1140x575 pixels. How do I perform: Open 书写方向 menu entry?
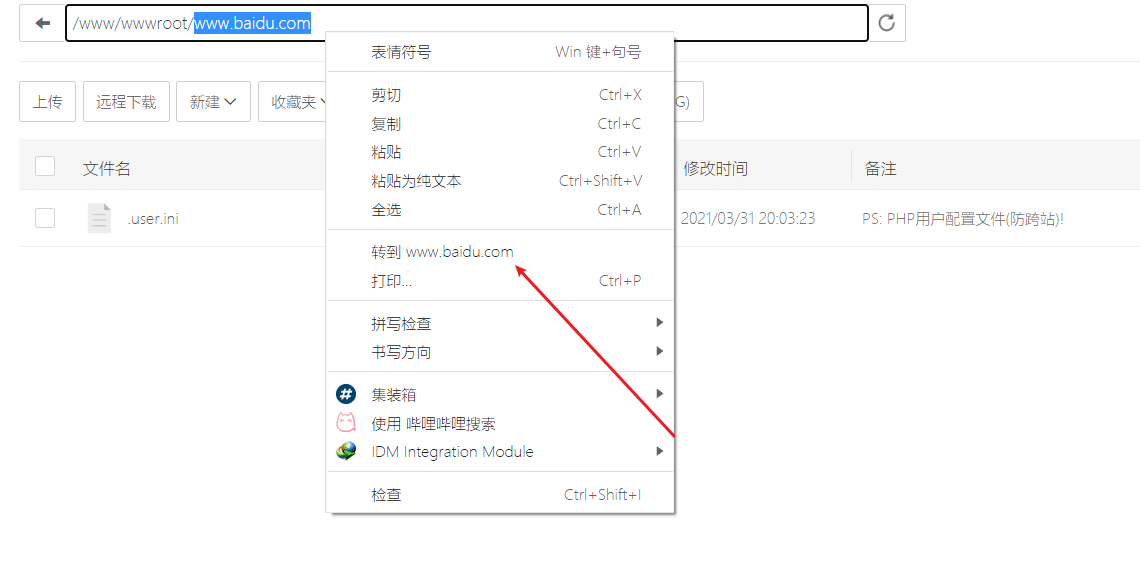click(500, 352)
